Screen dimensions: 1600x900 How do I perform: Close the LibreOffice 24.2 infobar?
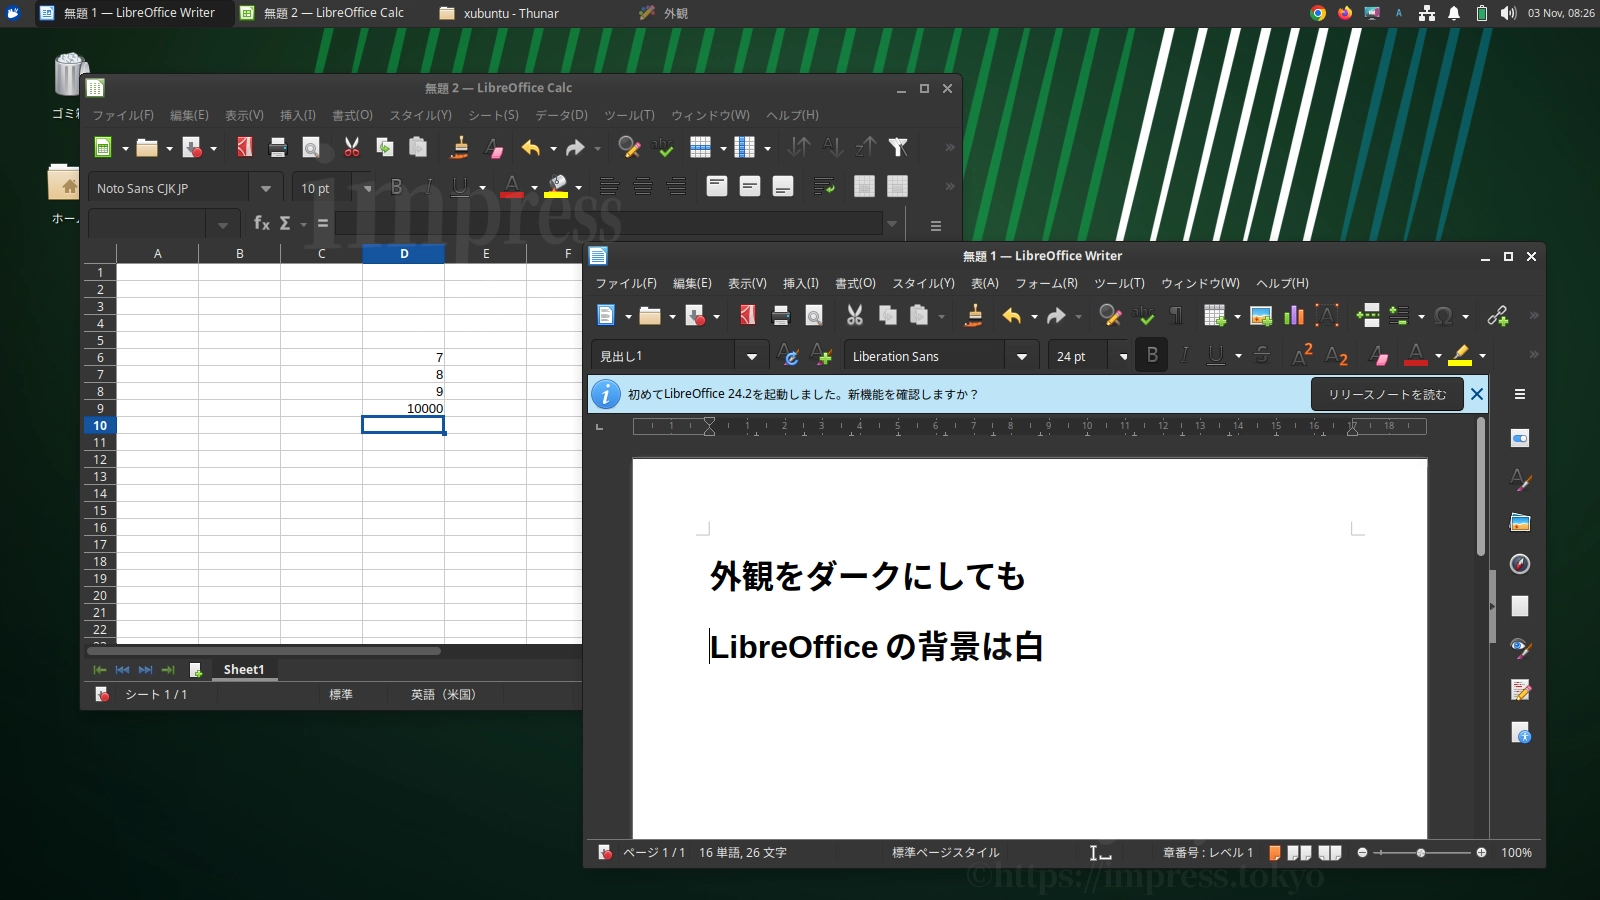click(1476, 395)
